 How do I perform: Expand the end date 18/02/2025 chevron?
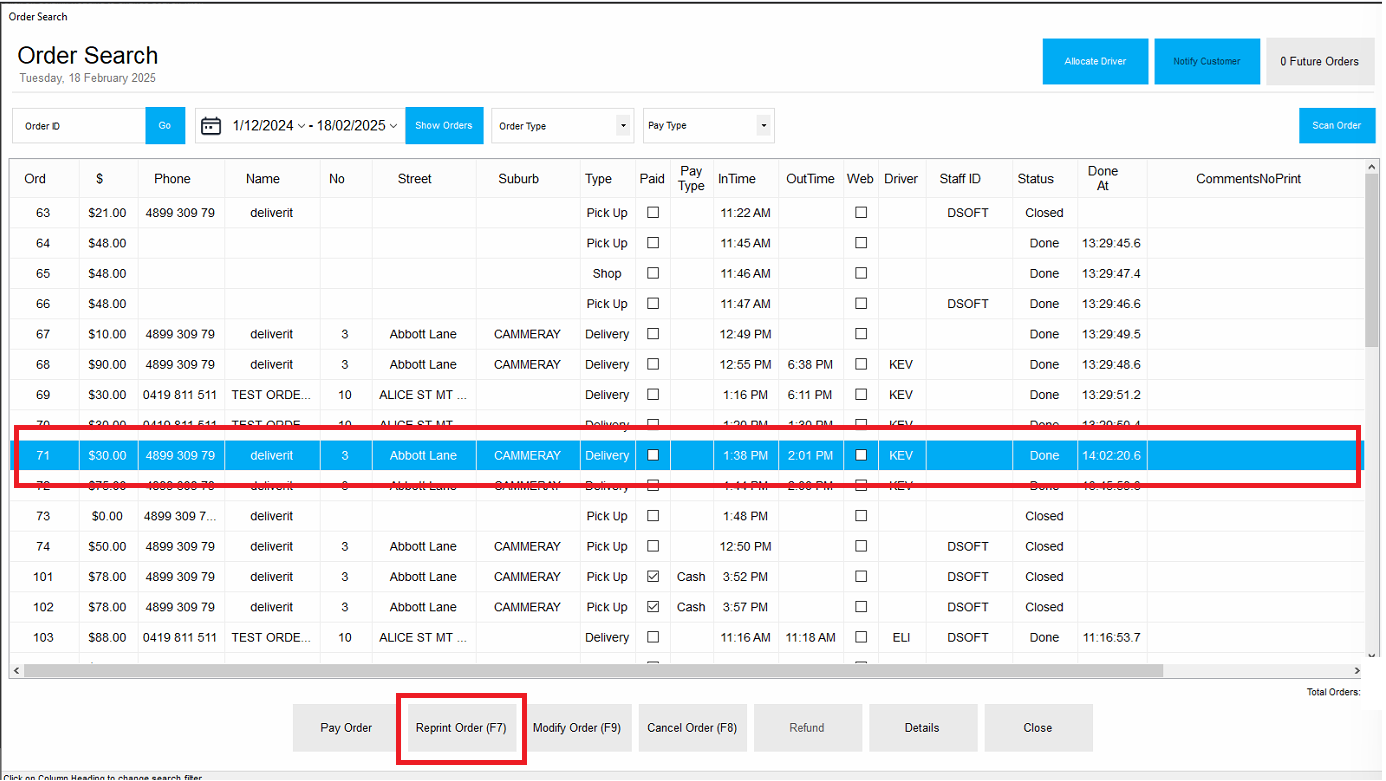click(x=393, y=126)
